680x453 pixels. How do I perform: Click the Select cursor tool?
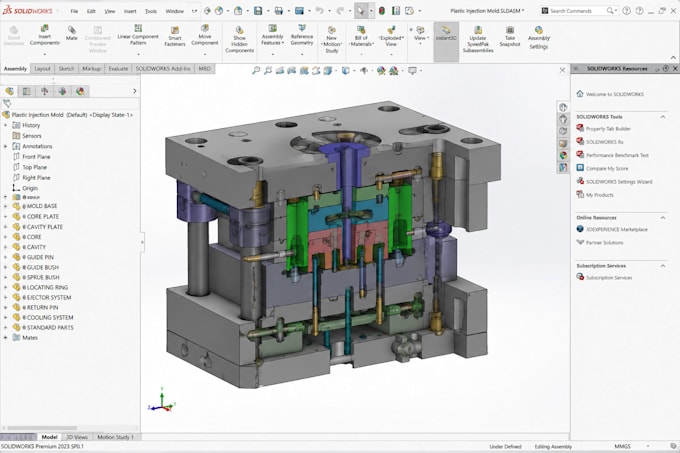pyautogui.click(x=360, y=11)
